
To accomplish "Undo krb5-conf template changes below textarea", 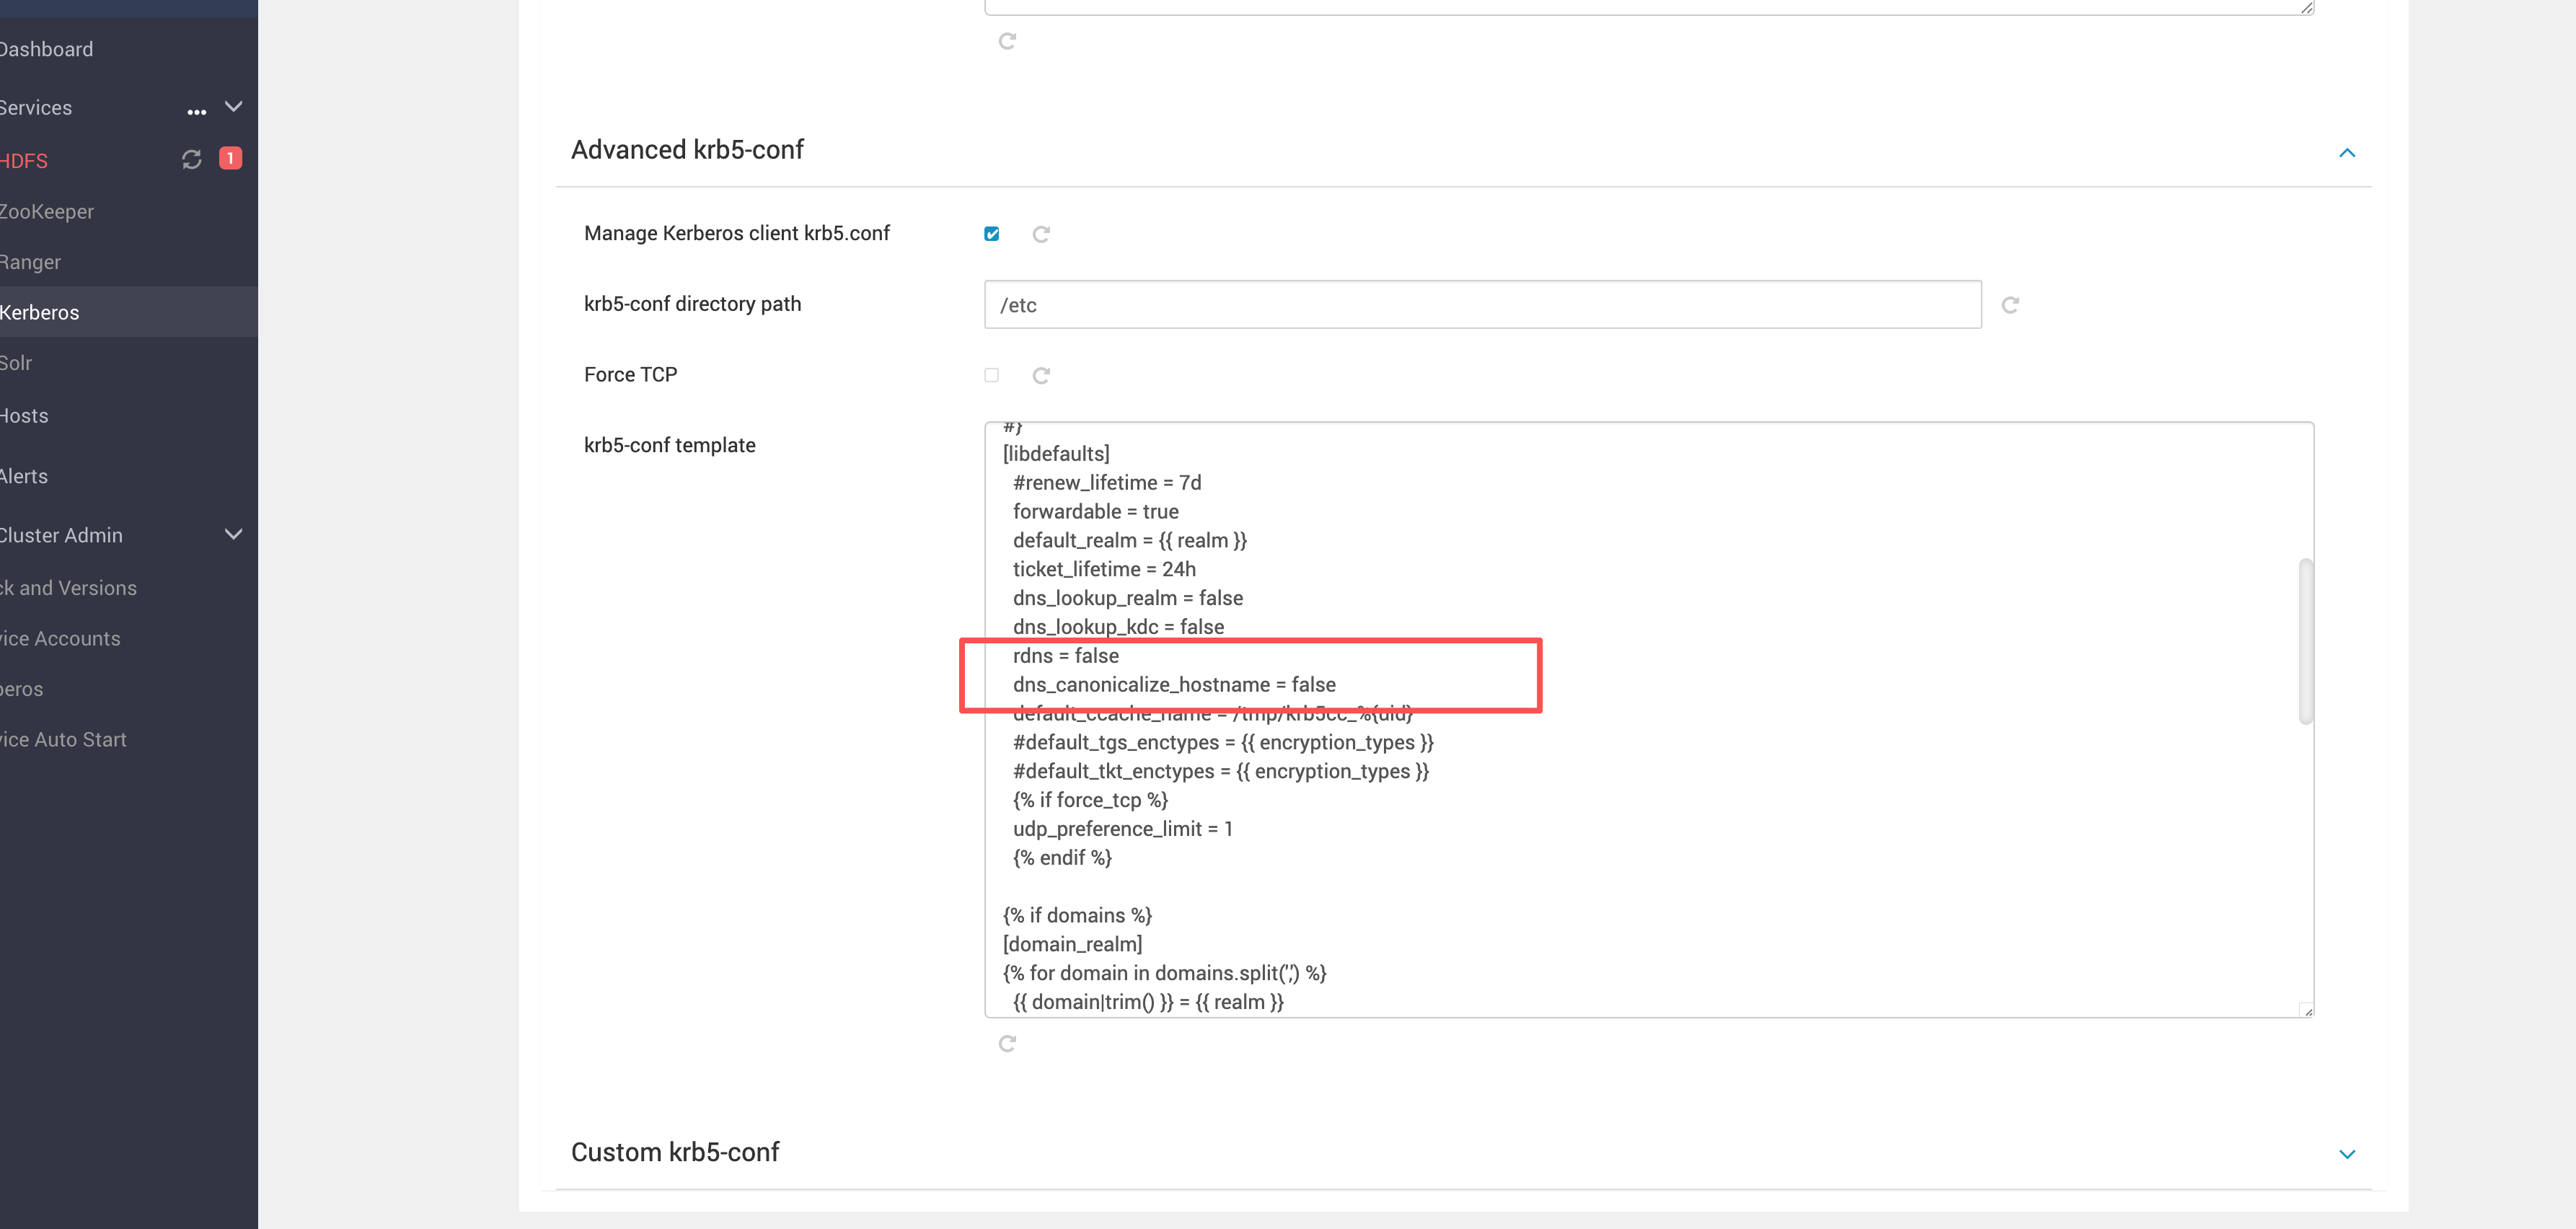I will pyautogui.click(x=1007, y=1043).
